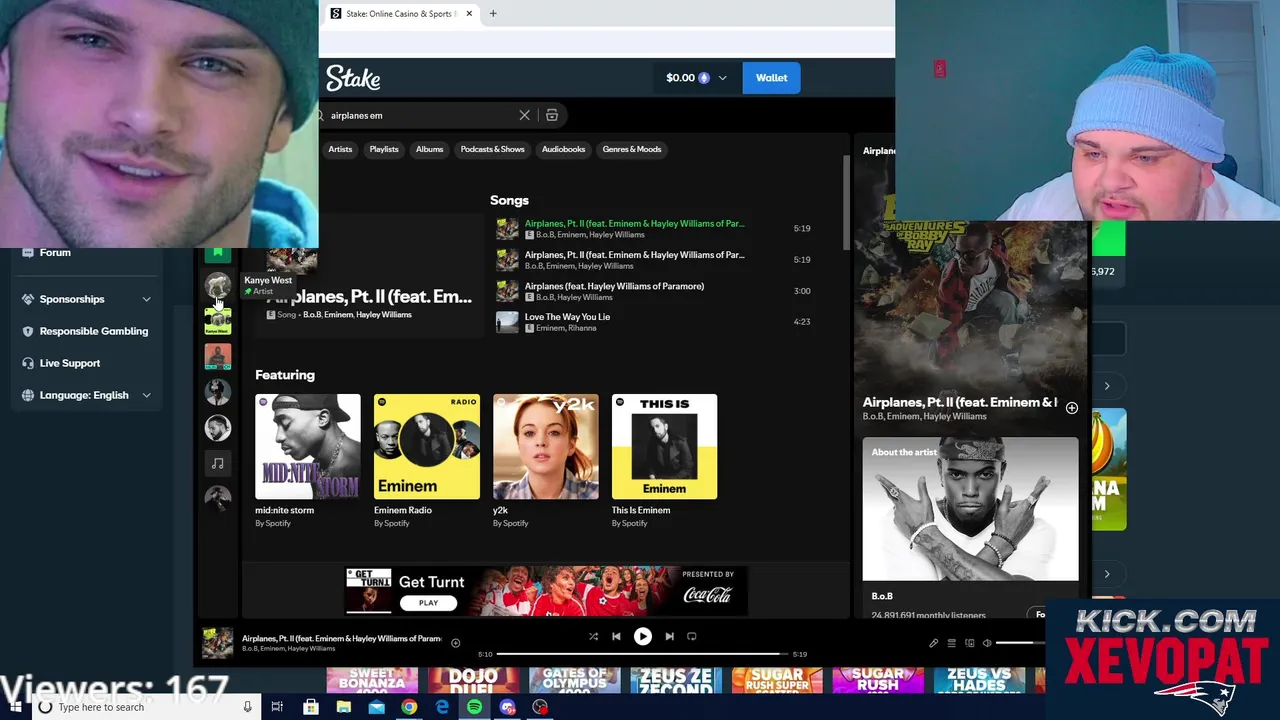Viewport: 1280px width, 720px height.
Task: Open Task View on the taskbar
Action: pyautogui.click(x=277, y=708)
